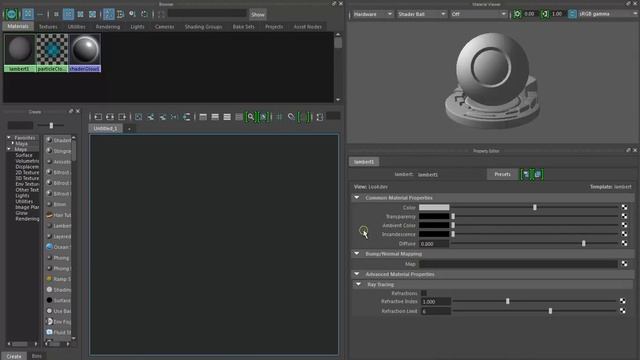Click the exposure icon in Material Viewer
The width and height of the screenshot is (640, 360).
[518, 14]
